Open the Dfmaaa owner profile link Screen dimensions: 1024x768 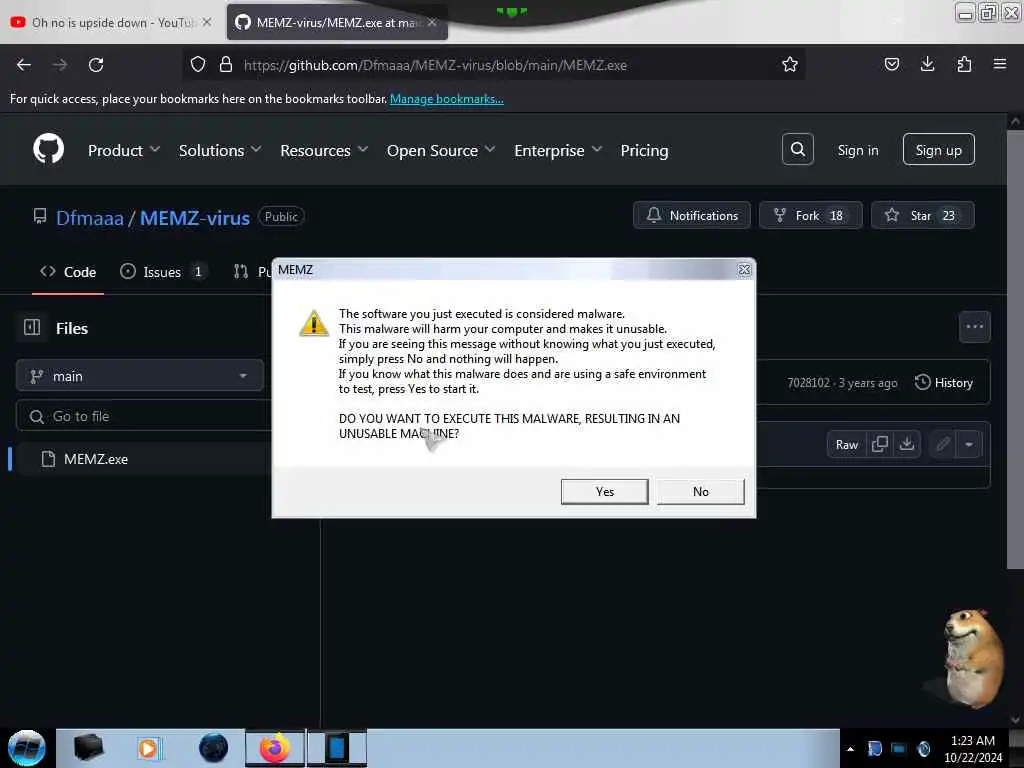pyautogui.click(x=89, y=217)
